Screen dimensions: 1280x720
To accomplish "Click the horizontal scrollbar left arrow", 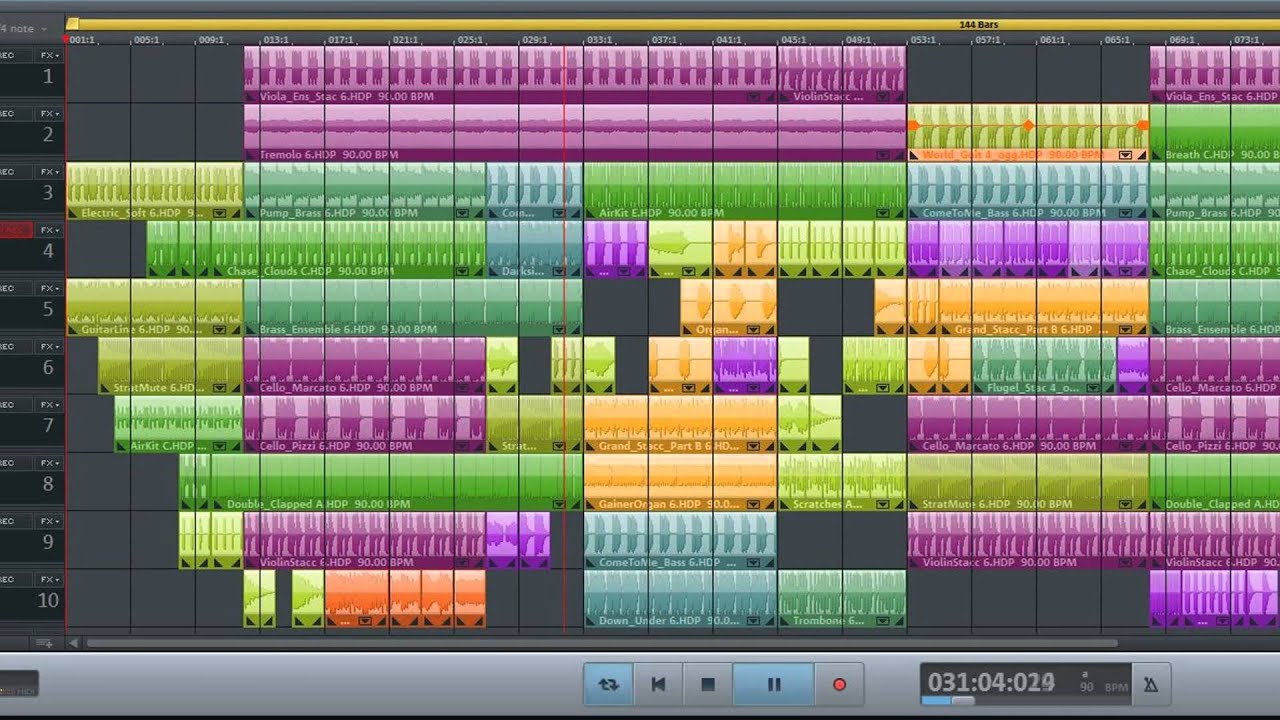I will click(72, 643).
